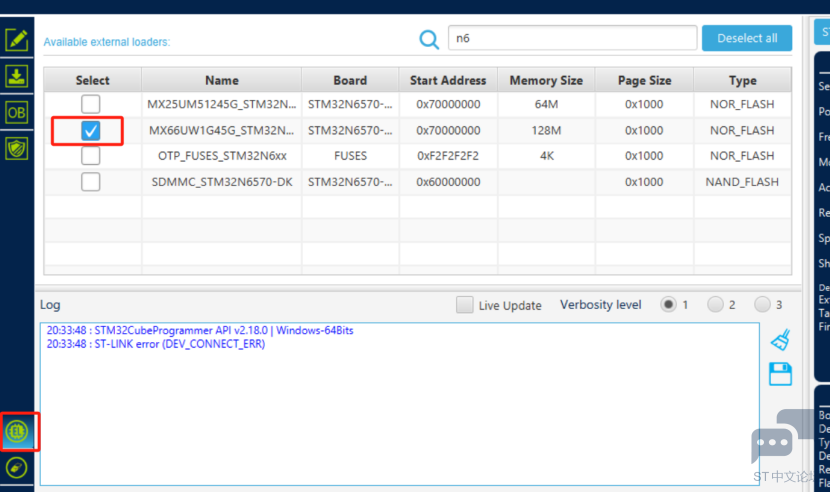
Task: Sort by the Memory Size column header
Action: [546, 80]
